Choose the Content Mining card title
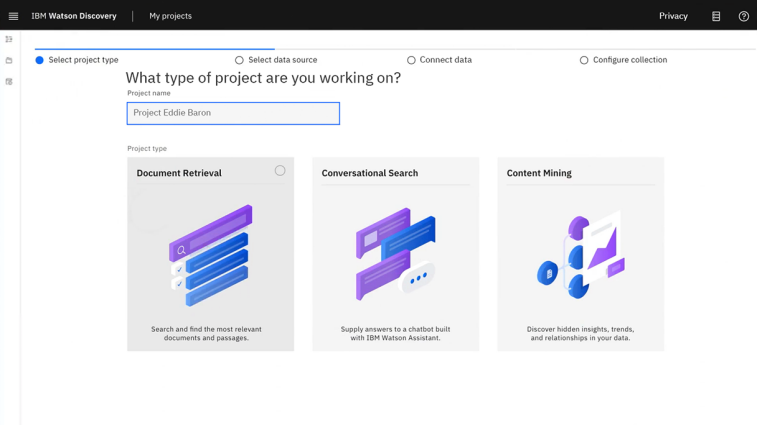This screenshot has width=757, height=425. pos(539,173)
